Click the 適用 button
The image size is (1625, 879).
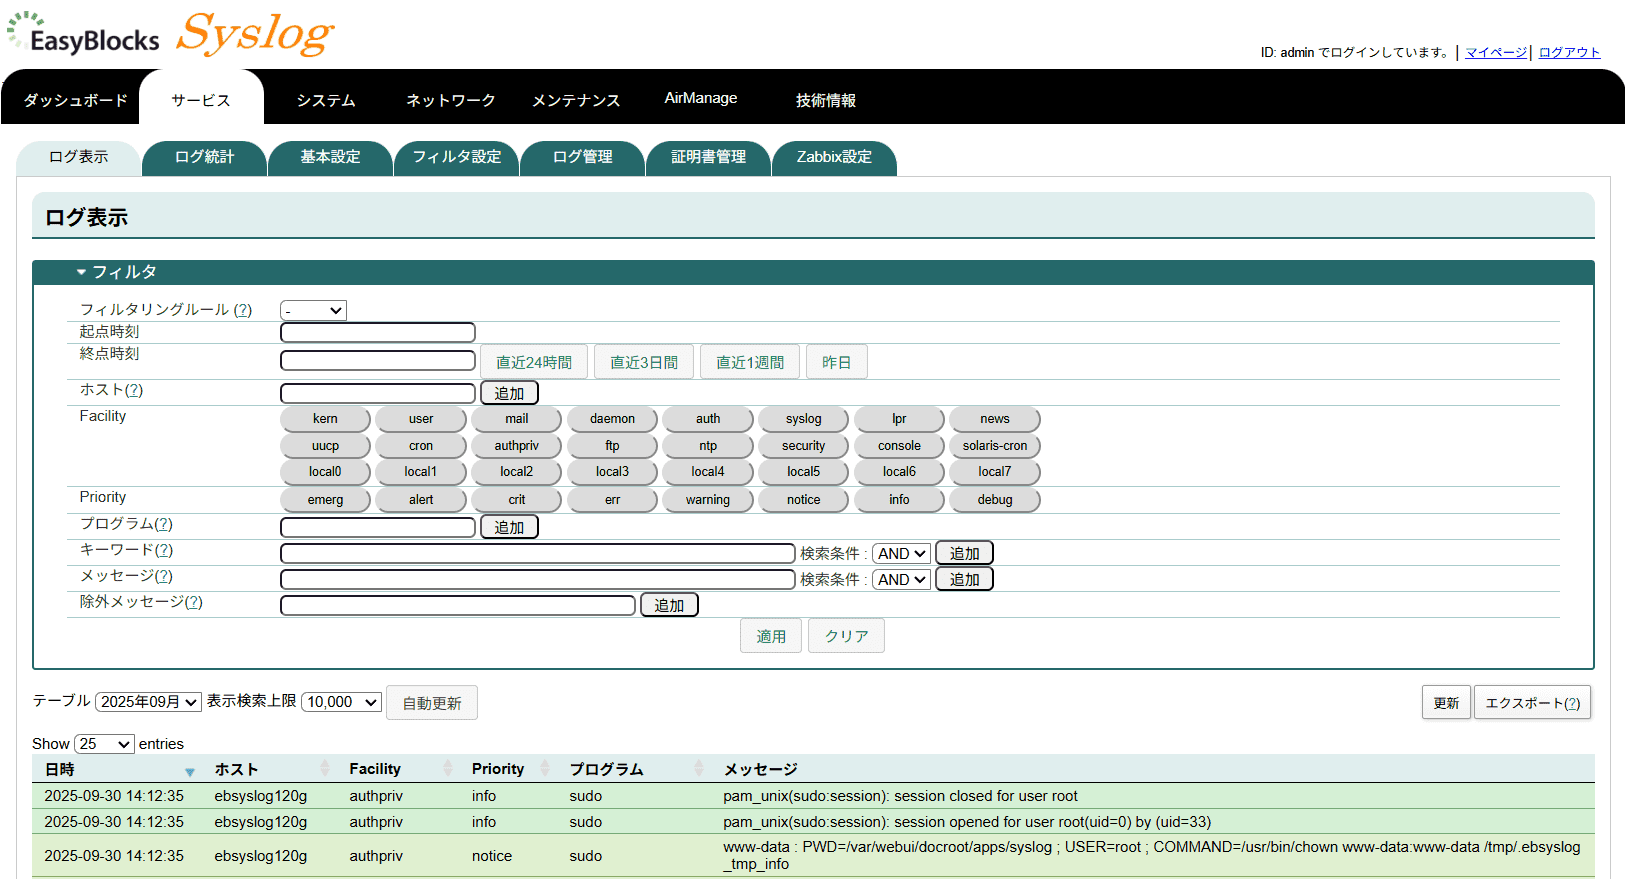coord(770,636)
